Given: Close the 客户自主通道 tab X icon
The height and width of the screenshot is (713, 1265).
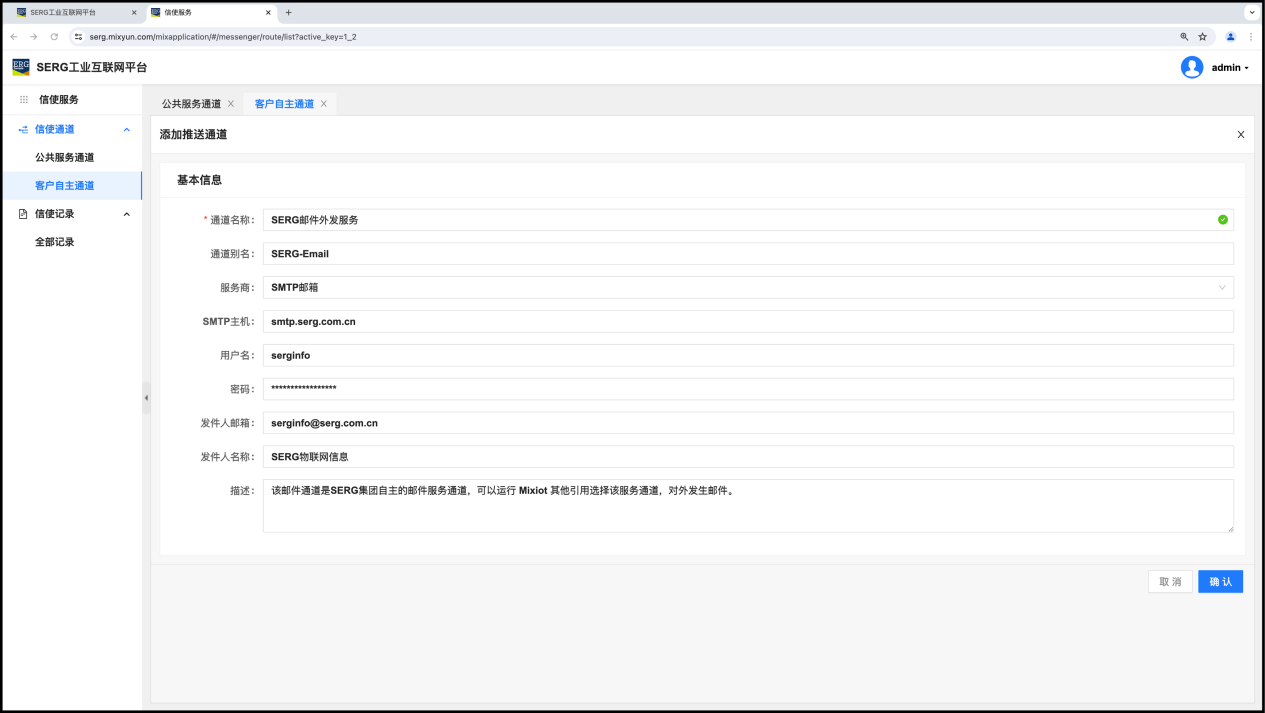Looking at the screenshot, I should (324, 104).
